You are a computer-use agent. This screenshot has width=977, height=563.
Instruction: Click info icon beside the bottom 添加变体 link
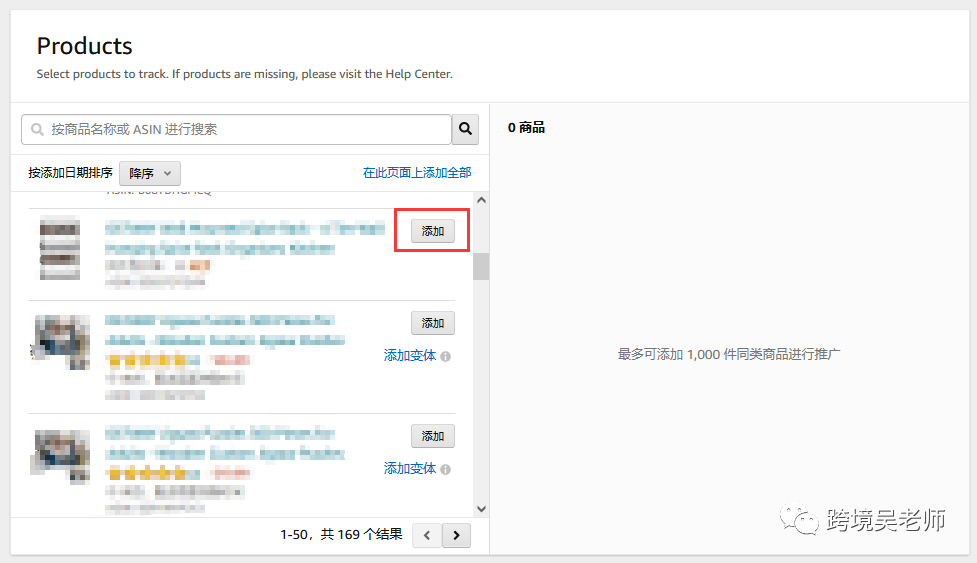point(446,469)
